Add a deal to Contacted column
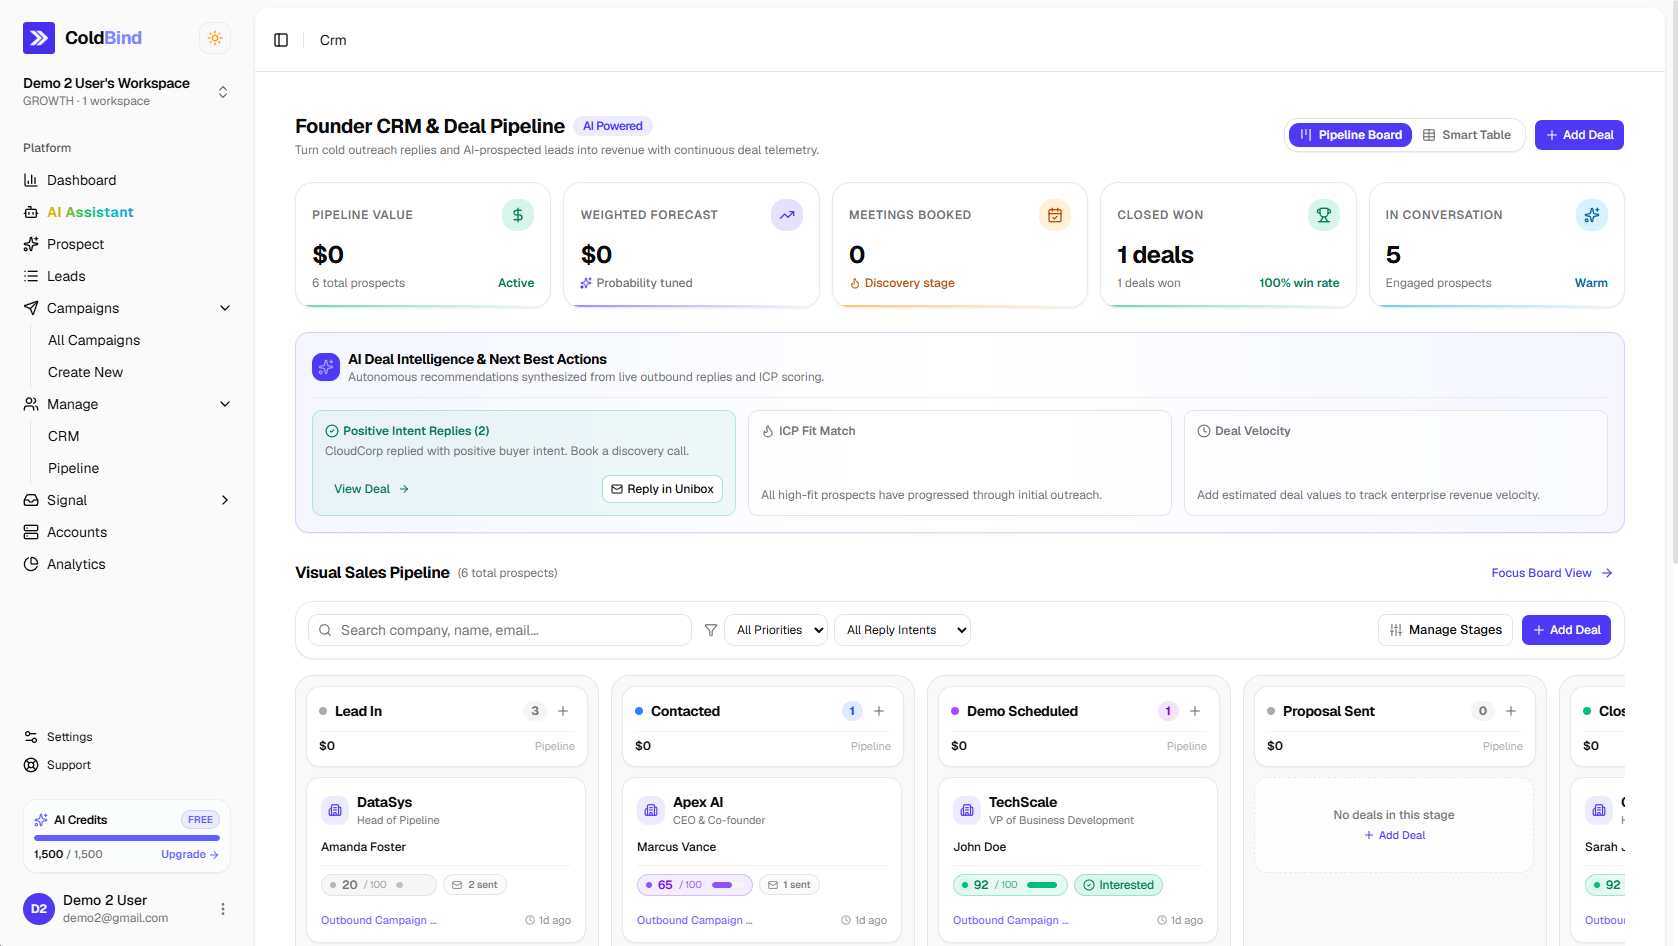 tap(879, 711)
